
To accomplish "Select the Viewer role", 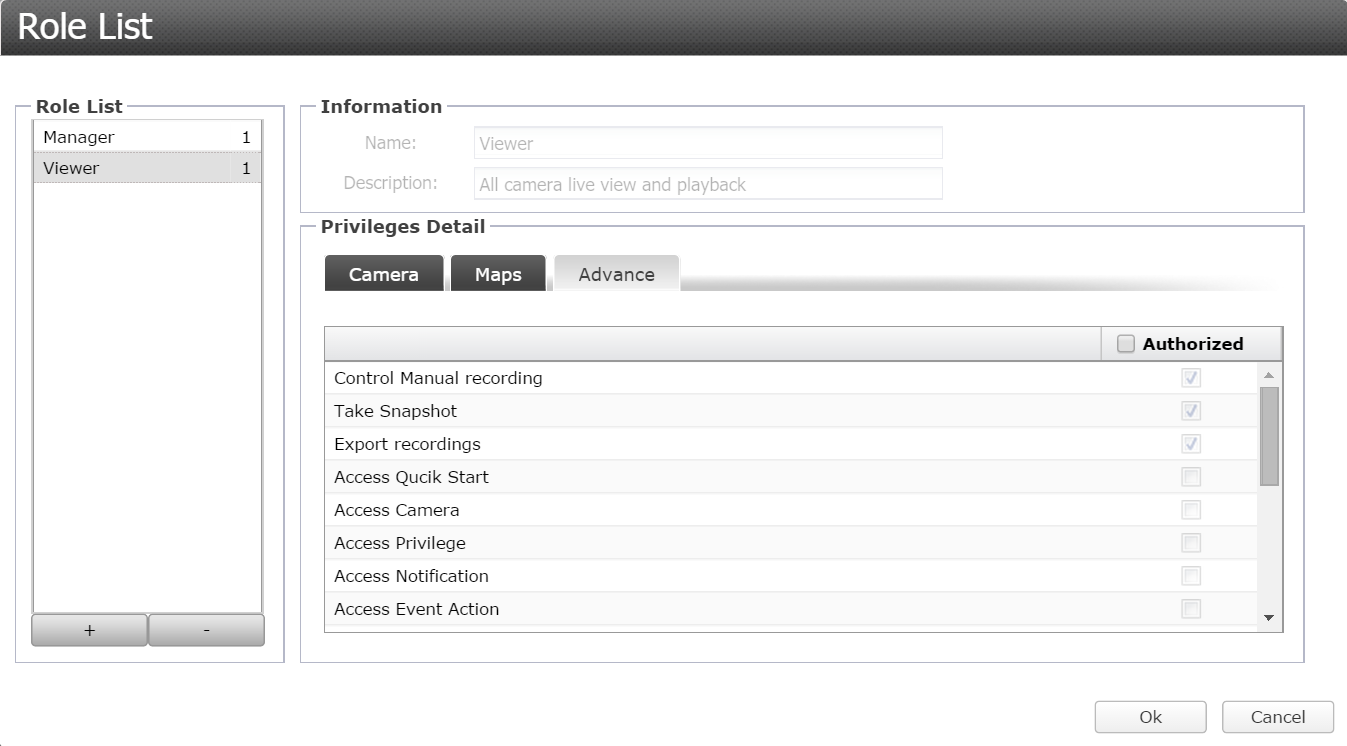I will click(x=147, y=168).
